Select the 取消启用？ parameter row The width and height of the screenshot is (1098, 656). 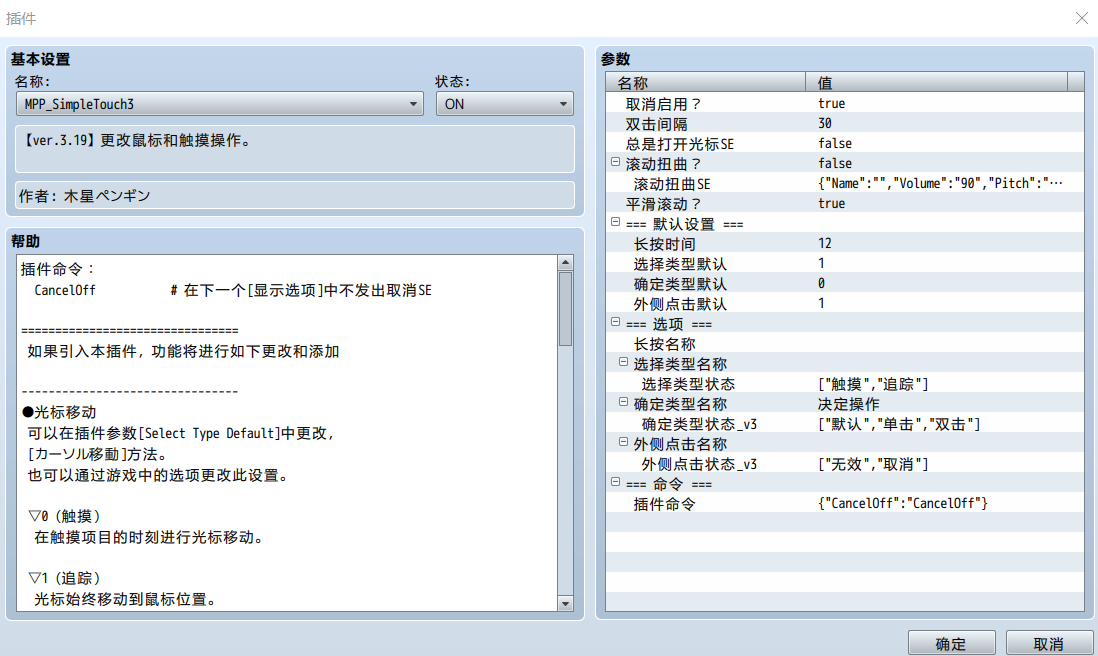(845, 104)
